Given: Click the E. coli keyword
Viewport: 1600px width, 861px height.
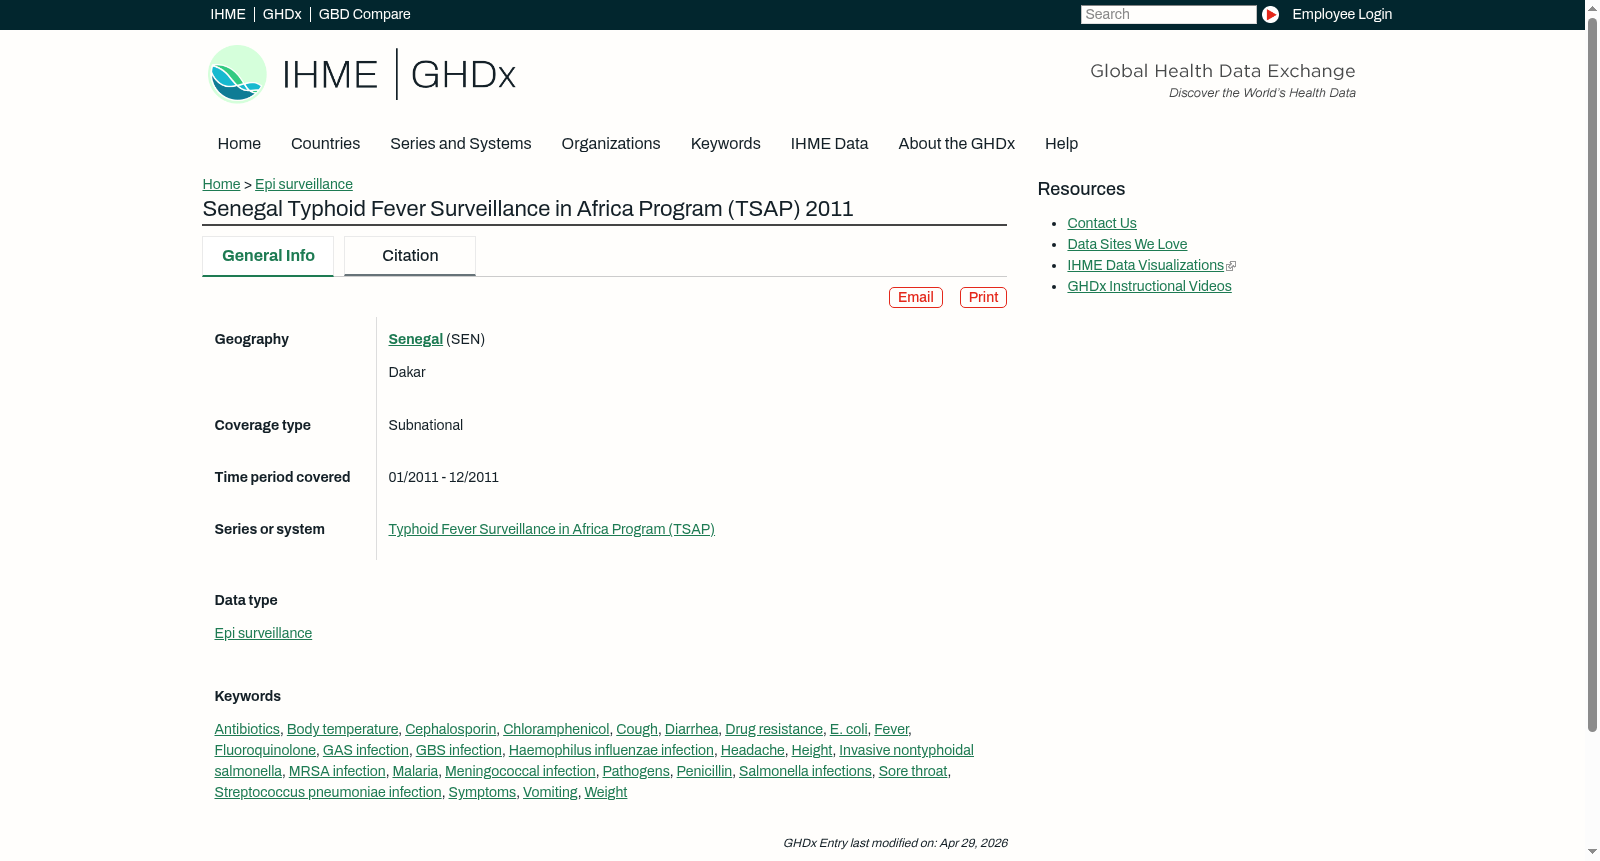Looking at the screenshot, I should [x=848, y=729].
